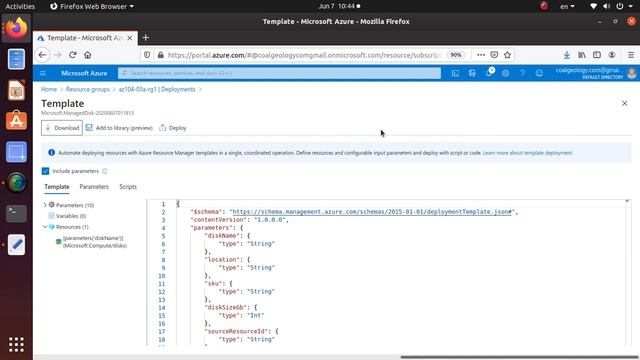The width and height of the screenshot is (640, 360).
Task: Show tracking protection shield info
Action: pos(147,55)
